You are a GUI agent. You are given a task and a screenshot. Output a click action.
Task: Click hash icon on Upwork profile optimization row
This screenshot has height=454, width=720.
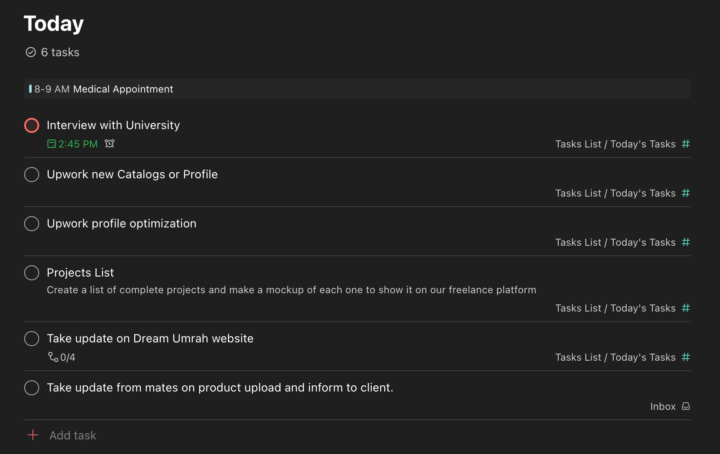click(x=685, y=242)
